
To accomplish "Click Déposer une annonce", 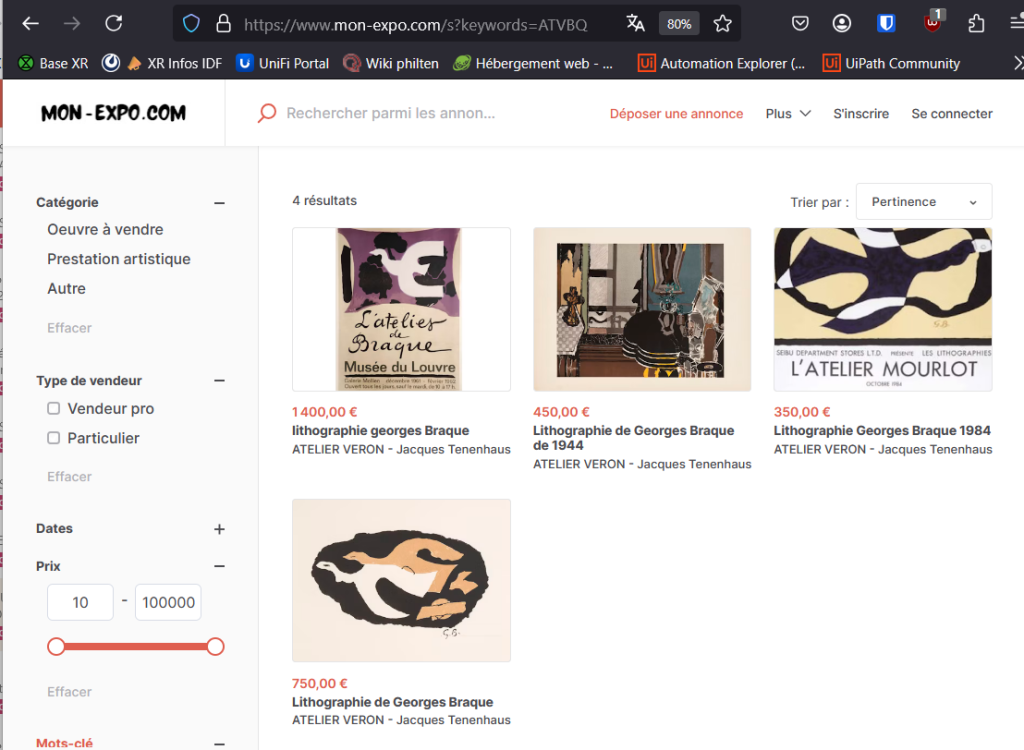I will pyautogui.click(x=677, y=114).
